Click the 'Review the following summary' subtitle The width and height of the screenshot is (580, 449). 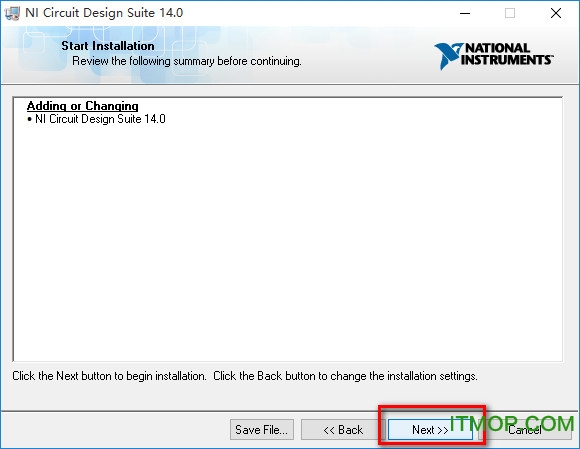[x=187, y=61]
